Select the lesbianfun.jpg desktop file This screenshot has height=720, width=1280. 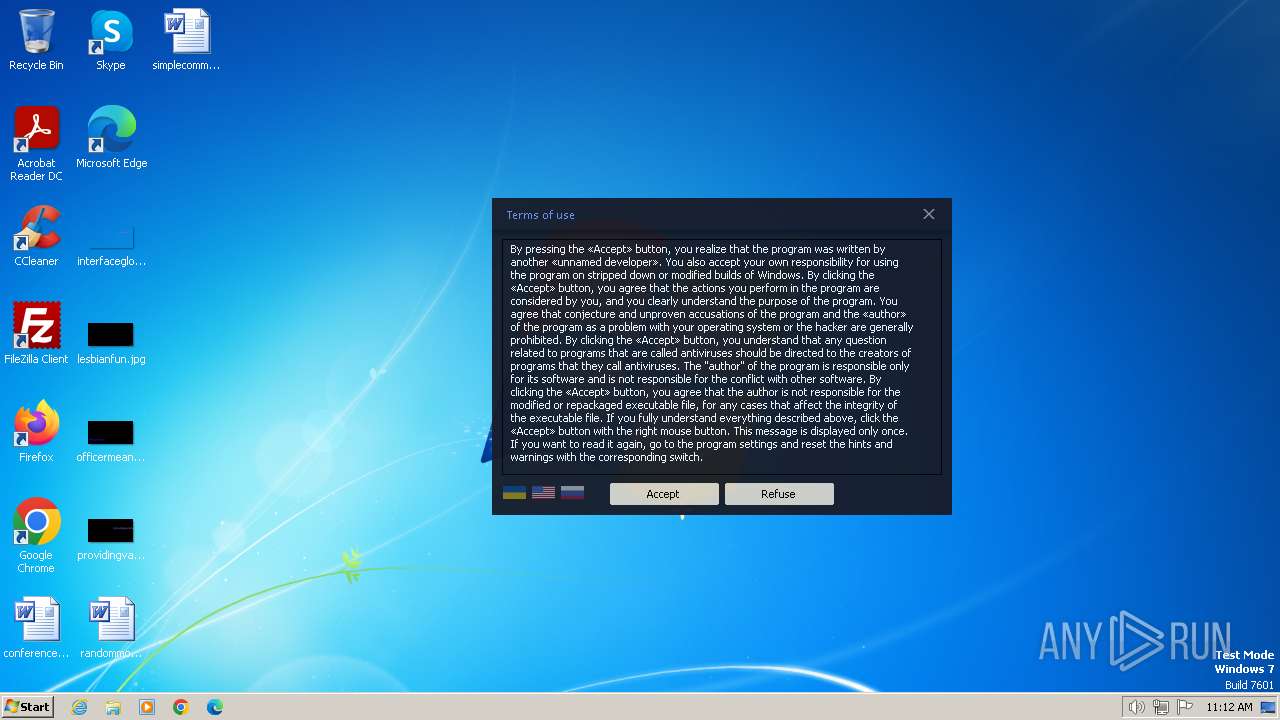point(111,342)
